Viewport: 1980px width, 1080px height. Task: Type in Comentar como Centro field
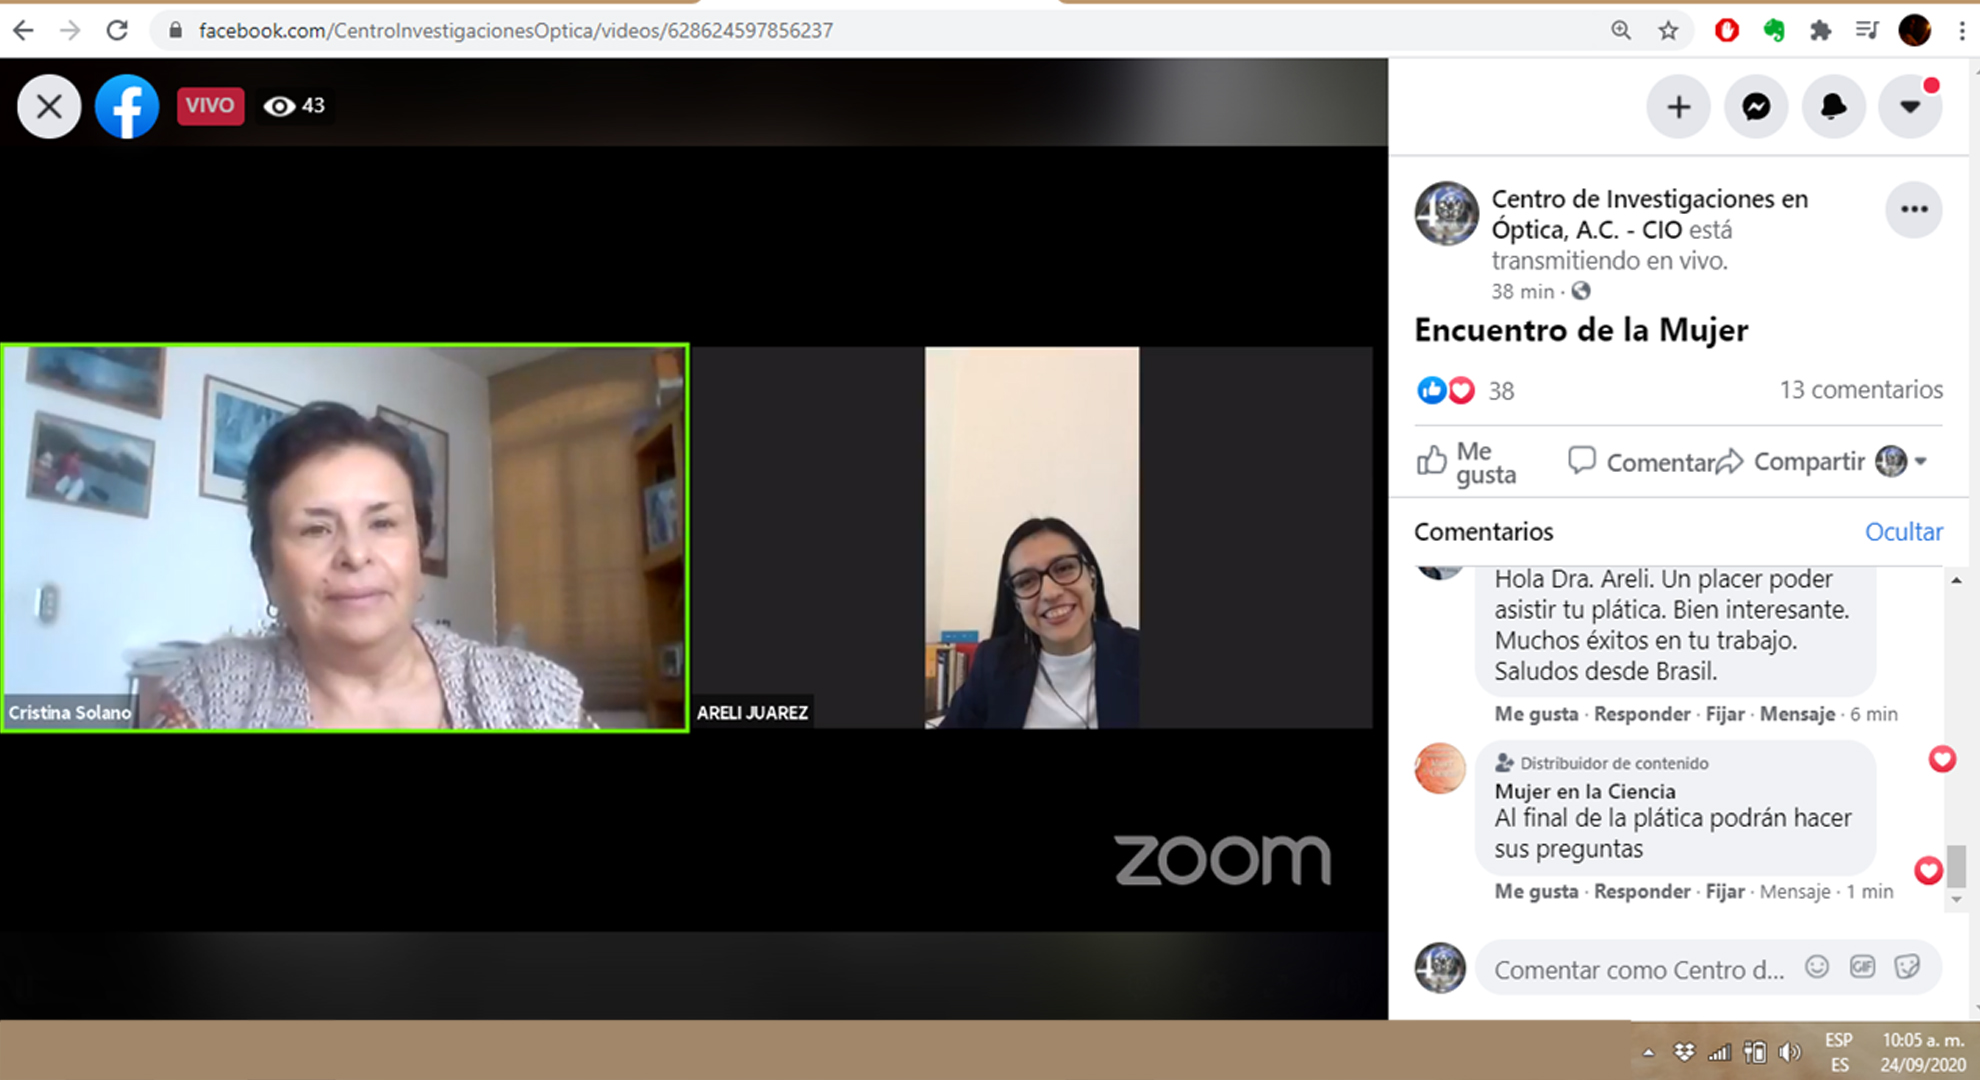pos(1638,969)
